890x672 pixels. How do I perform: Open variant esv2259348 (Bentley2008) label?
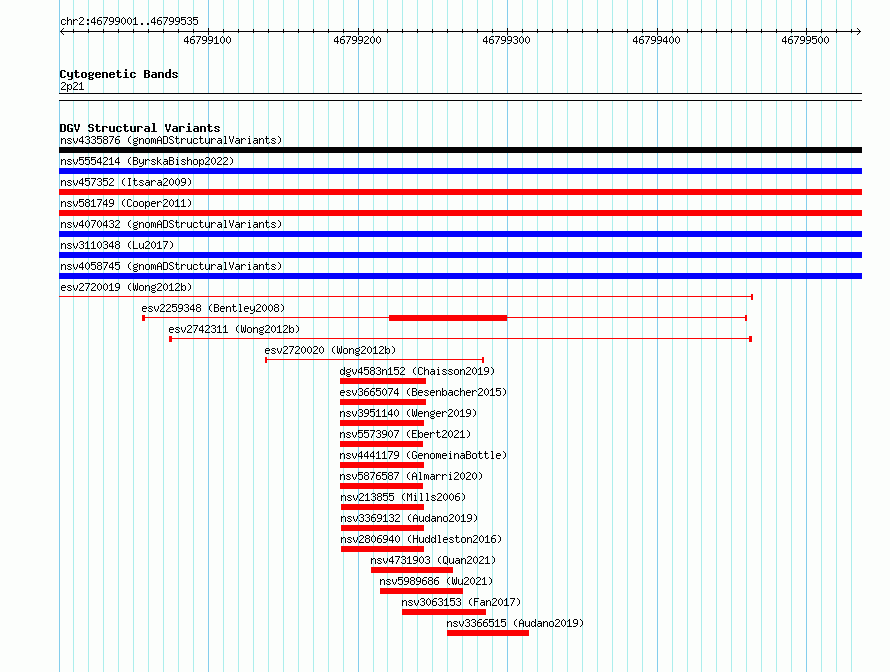[x=213, y=308]
